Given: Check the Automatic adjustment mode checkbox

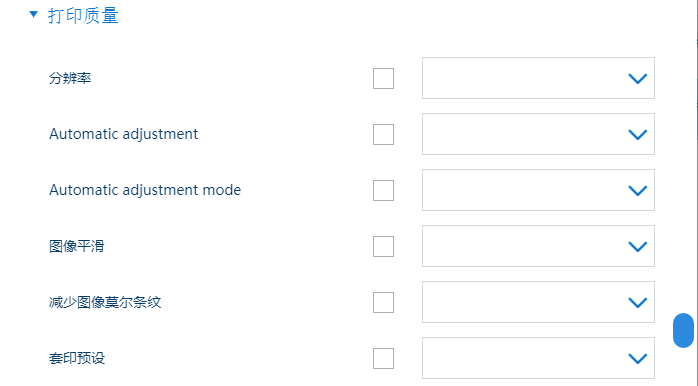Looking at the screenshot, I should pos(383,191).
